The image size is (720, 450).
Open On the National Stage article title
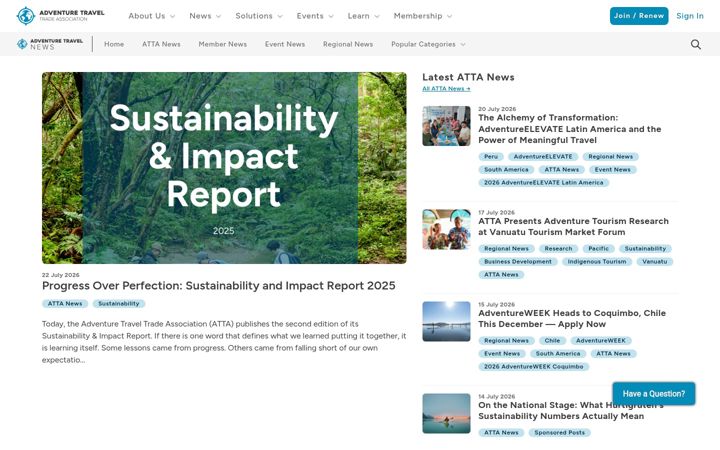tap(571, 411)
